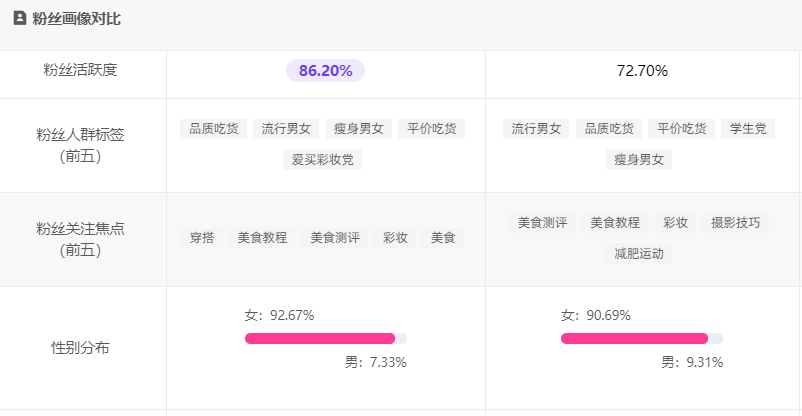Select the 学生党 audience tag
Viewport: 802px width, 416px height.
click(748, 129)
